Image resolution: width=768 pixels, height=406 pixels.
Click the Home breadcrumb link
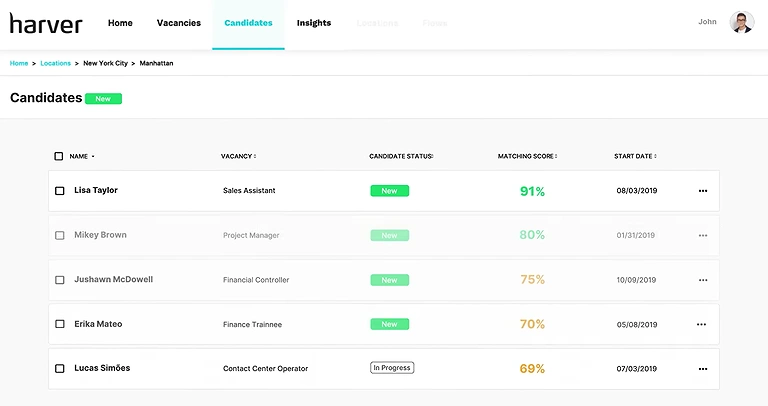[19, 63]
